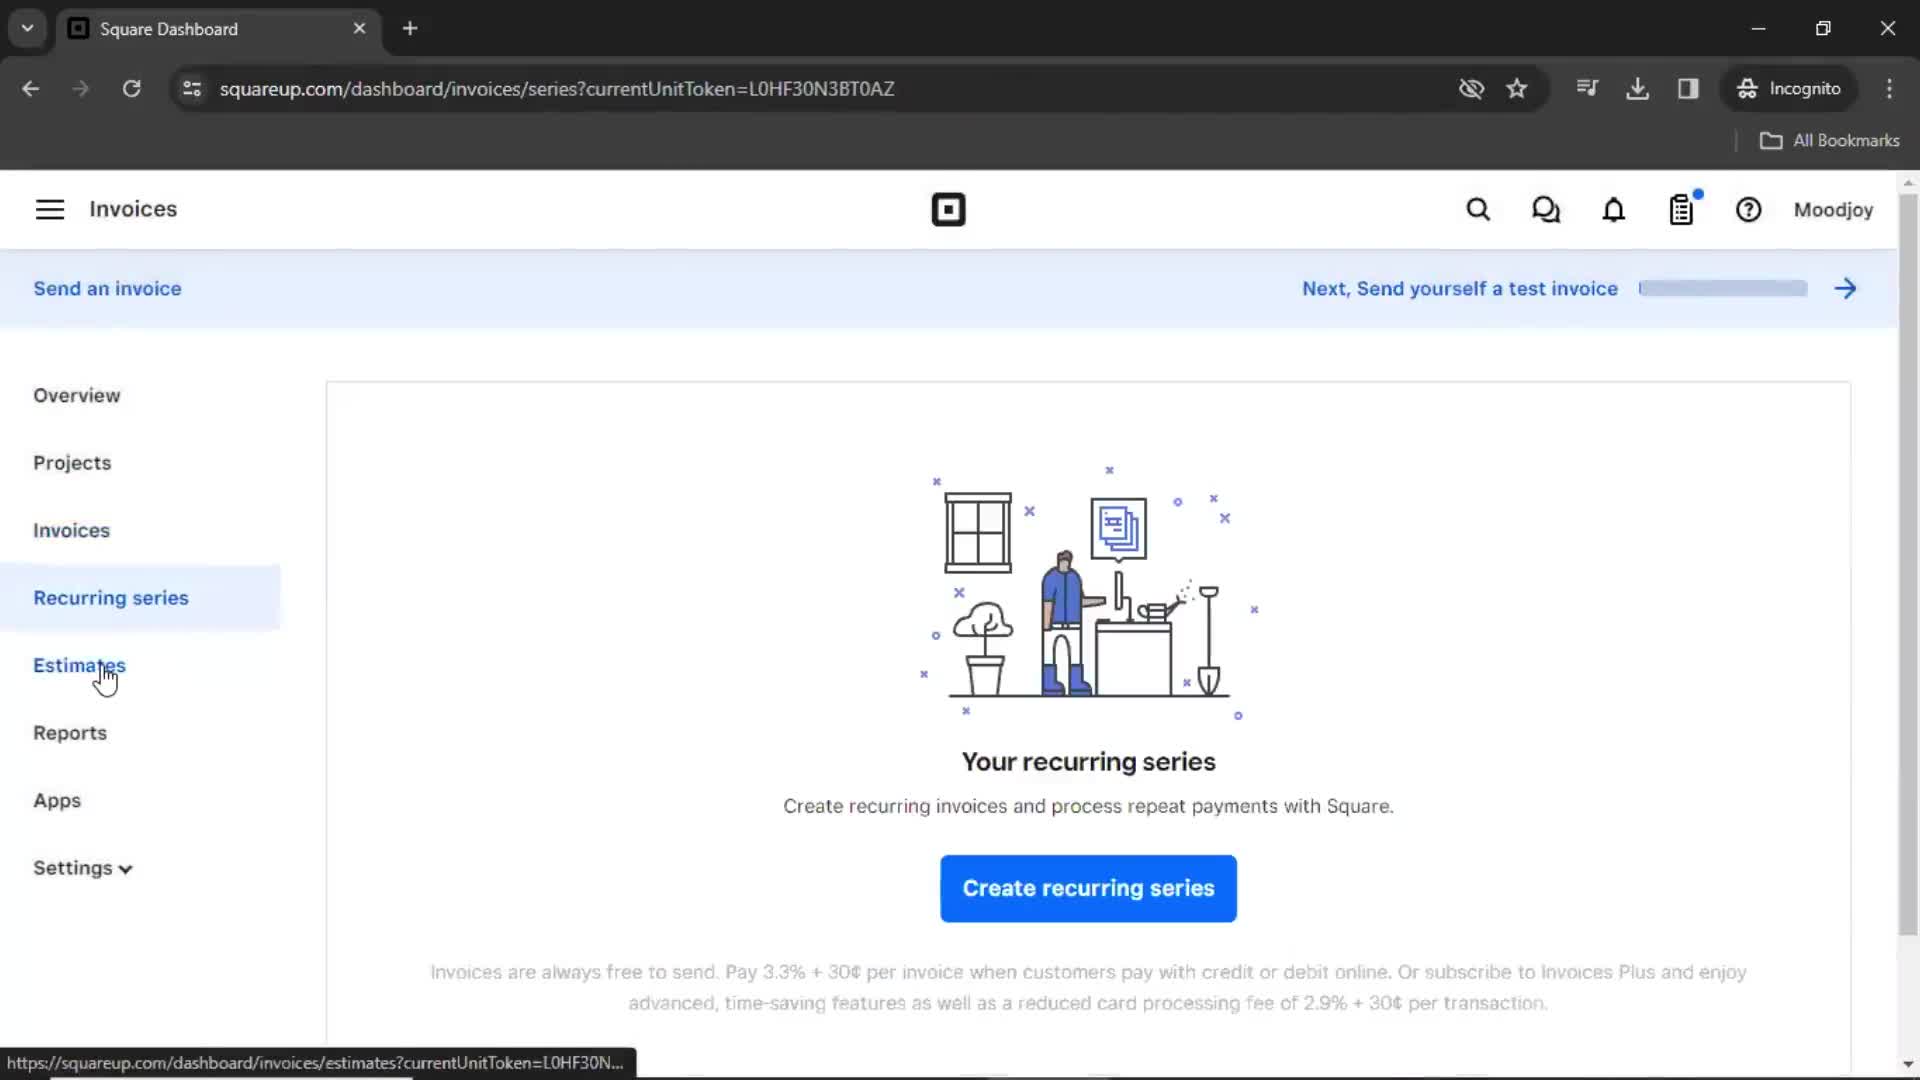The height and width of the screenshot is (1080, 1920).
Task: Open the hamburger navigation menu
Action: 50,209
